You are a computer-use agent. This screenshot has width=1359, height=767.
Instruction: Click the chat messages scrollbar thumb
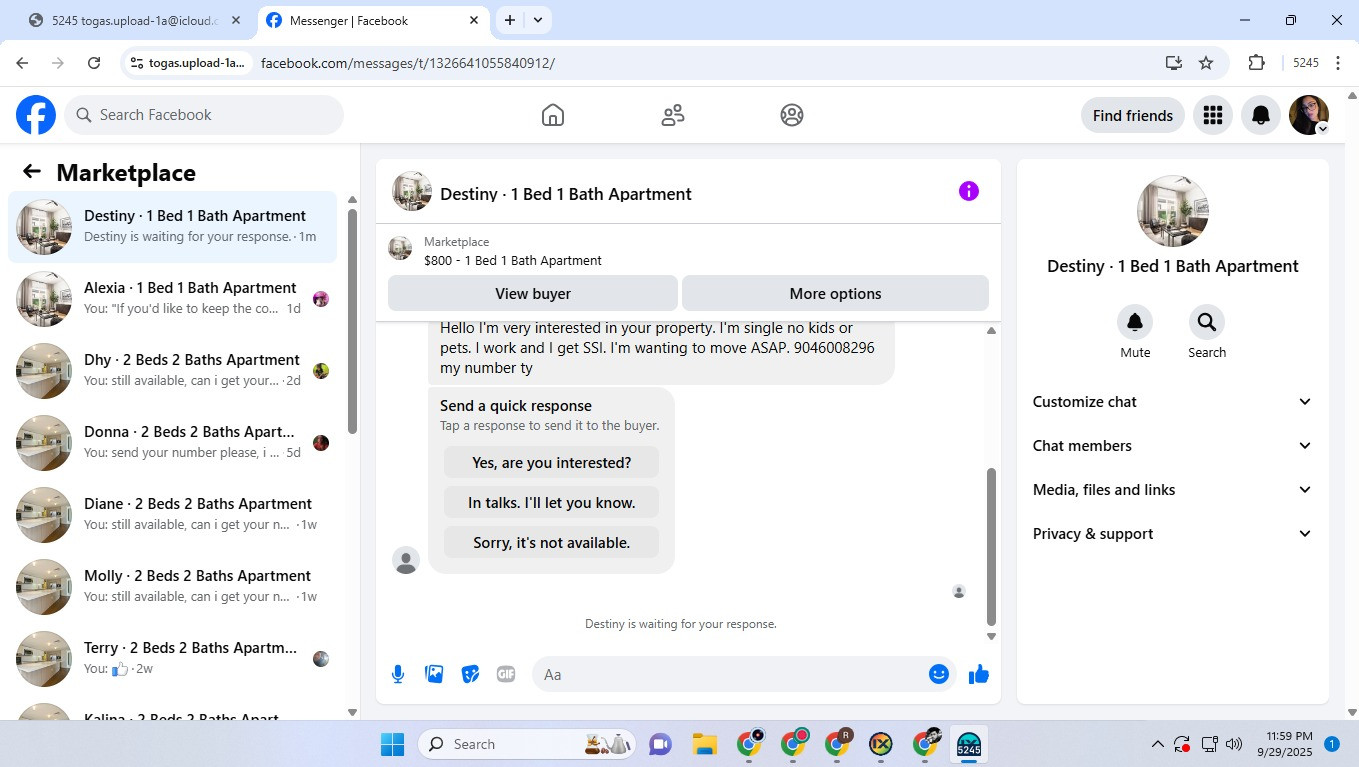pyautogui.click(x=991, y=546)
